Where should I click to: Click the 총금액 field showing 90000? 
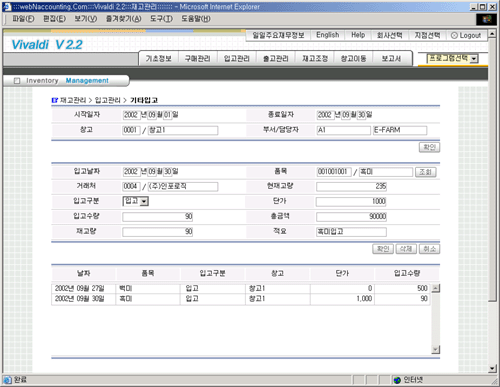click(x=351, y=217)
